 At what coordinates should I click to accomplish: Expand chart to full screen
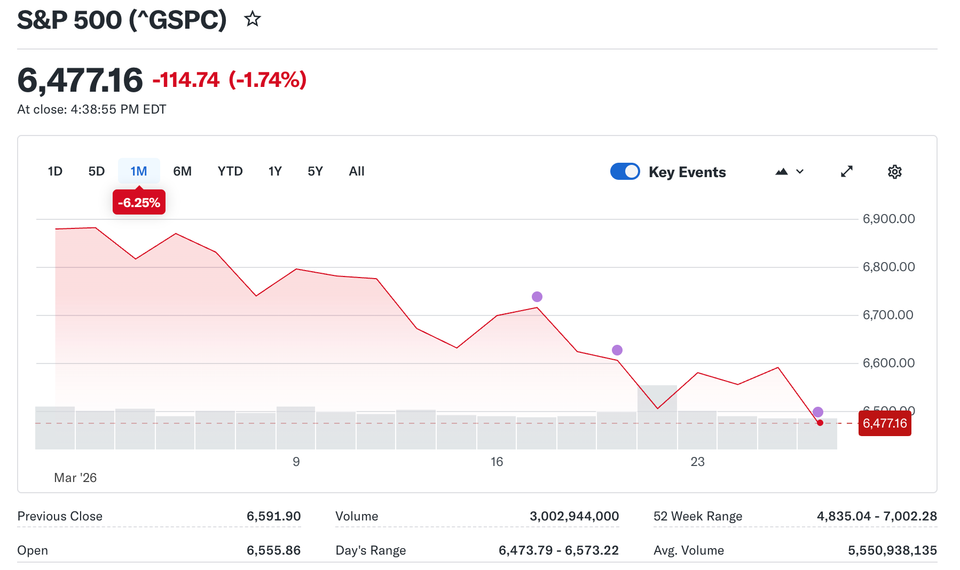(x=847, y=172)
